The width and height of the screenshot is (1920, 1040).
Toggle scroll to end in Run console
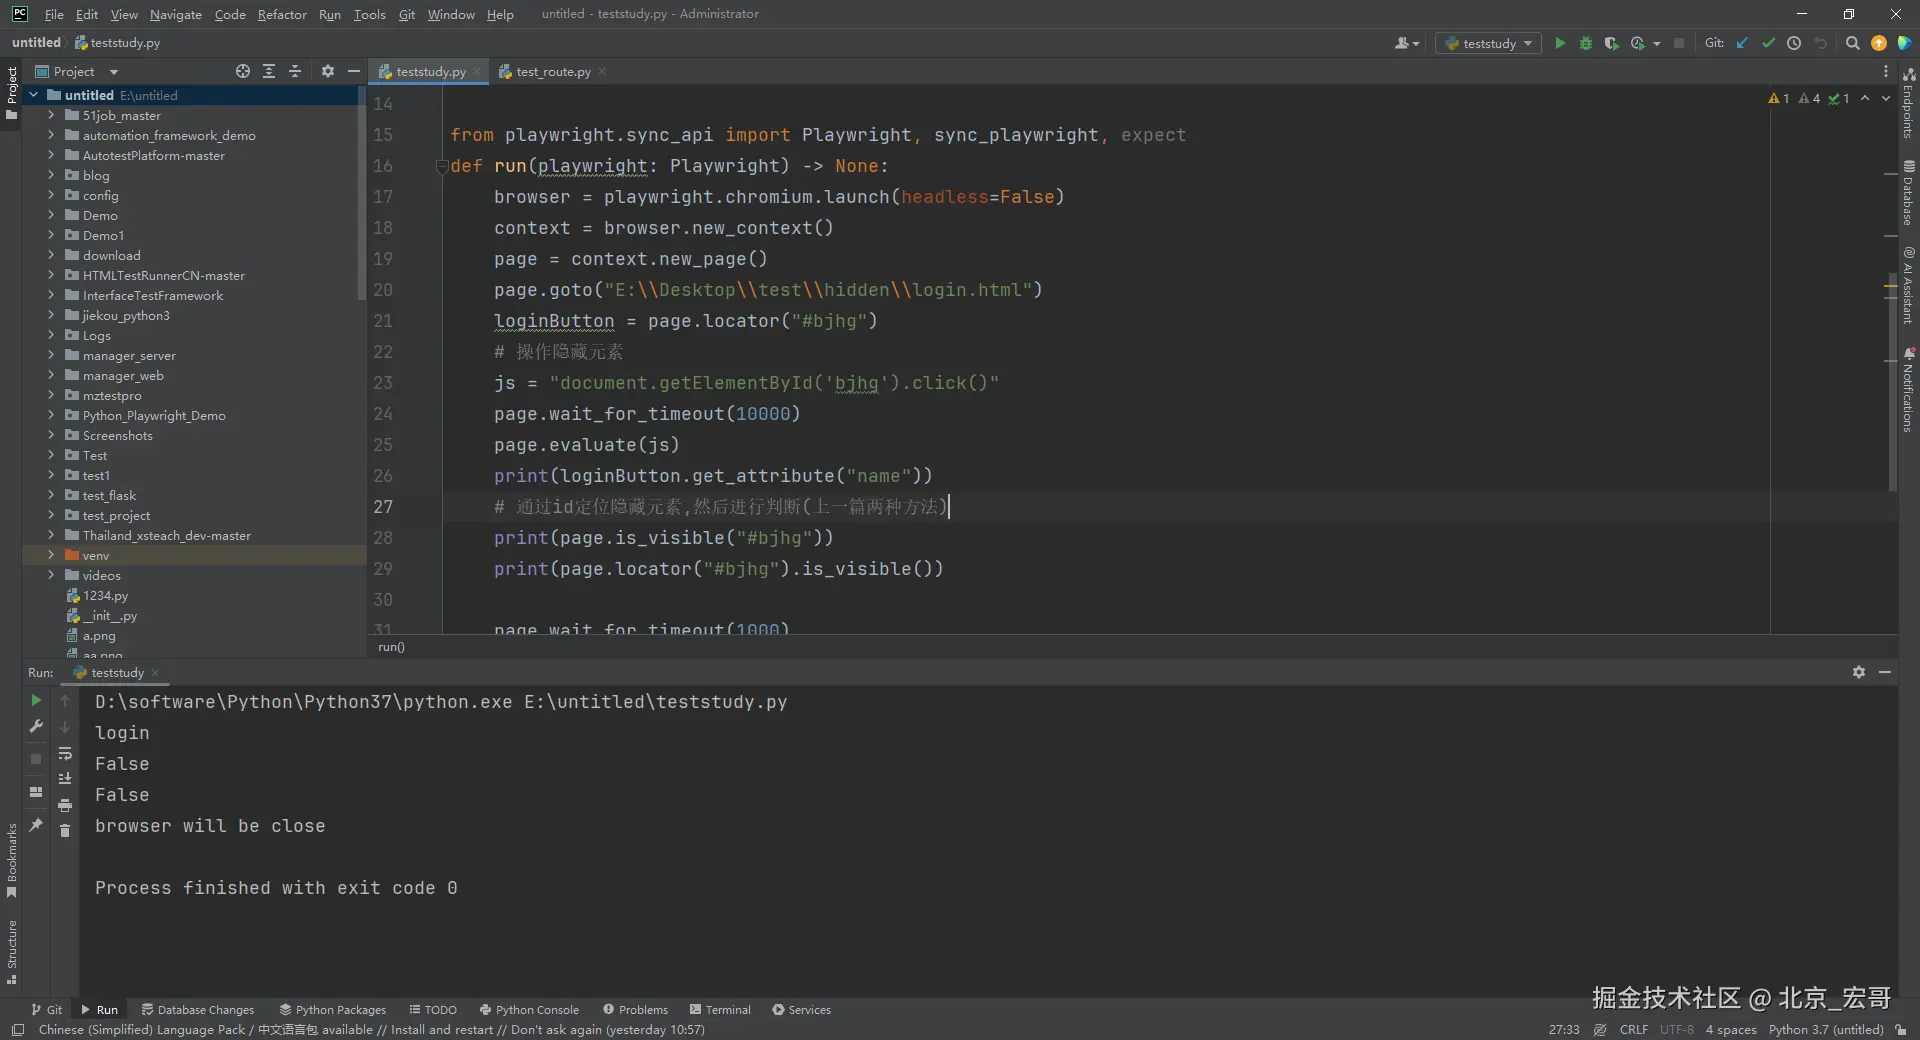coord(65,779)
